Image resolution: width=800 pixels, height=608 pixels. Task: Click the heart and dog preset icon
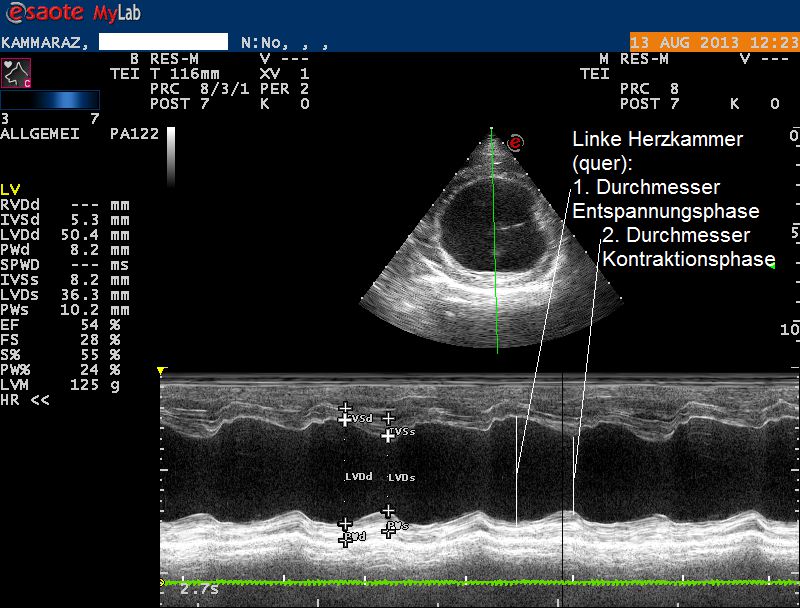17,73
